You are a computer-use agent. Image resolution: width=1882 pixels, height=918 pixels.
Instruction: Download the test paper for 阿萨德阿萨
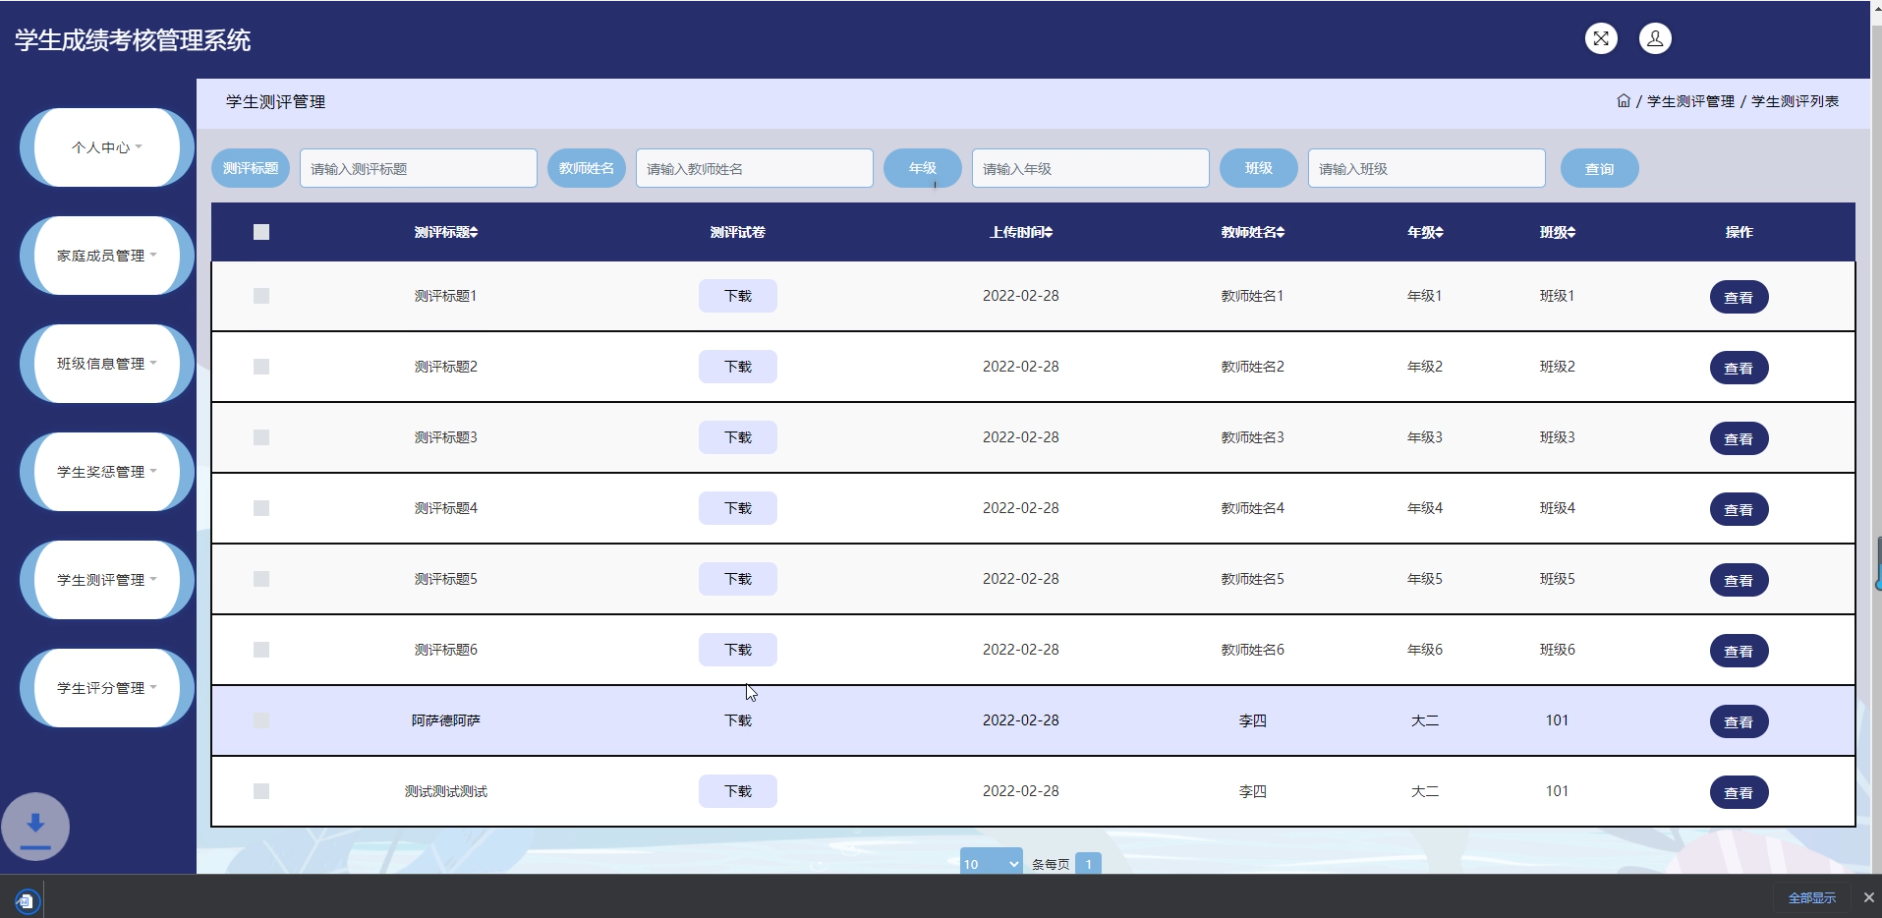click(x=738, y=721)
